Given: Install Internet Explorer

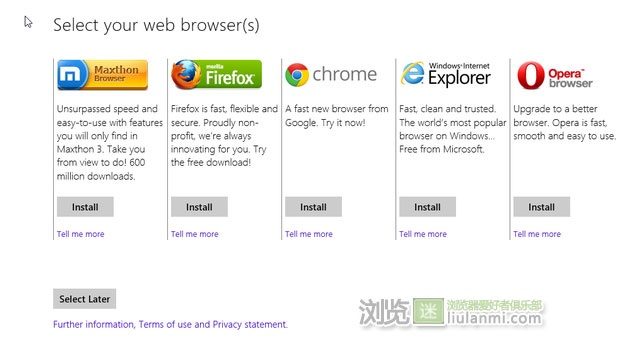Looking at the screenshot, I should (x=427, y=207).
